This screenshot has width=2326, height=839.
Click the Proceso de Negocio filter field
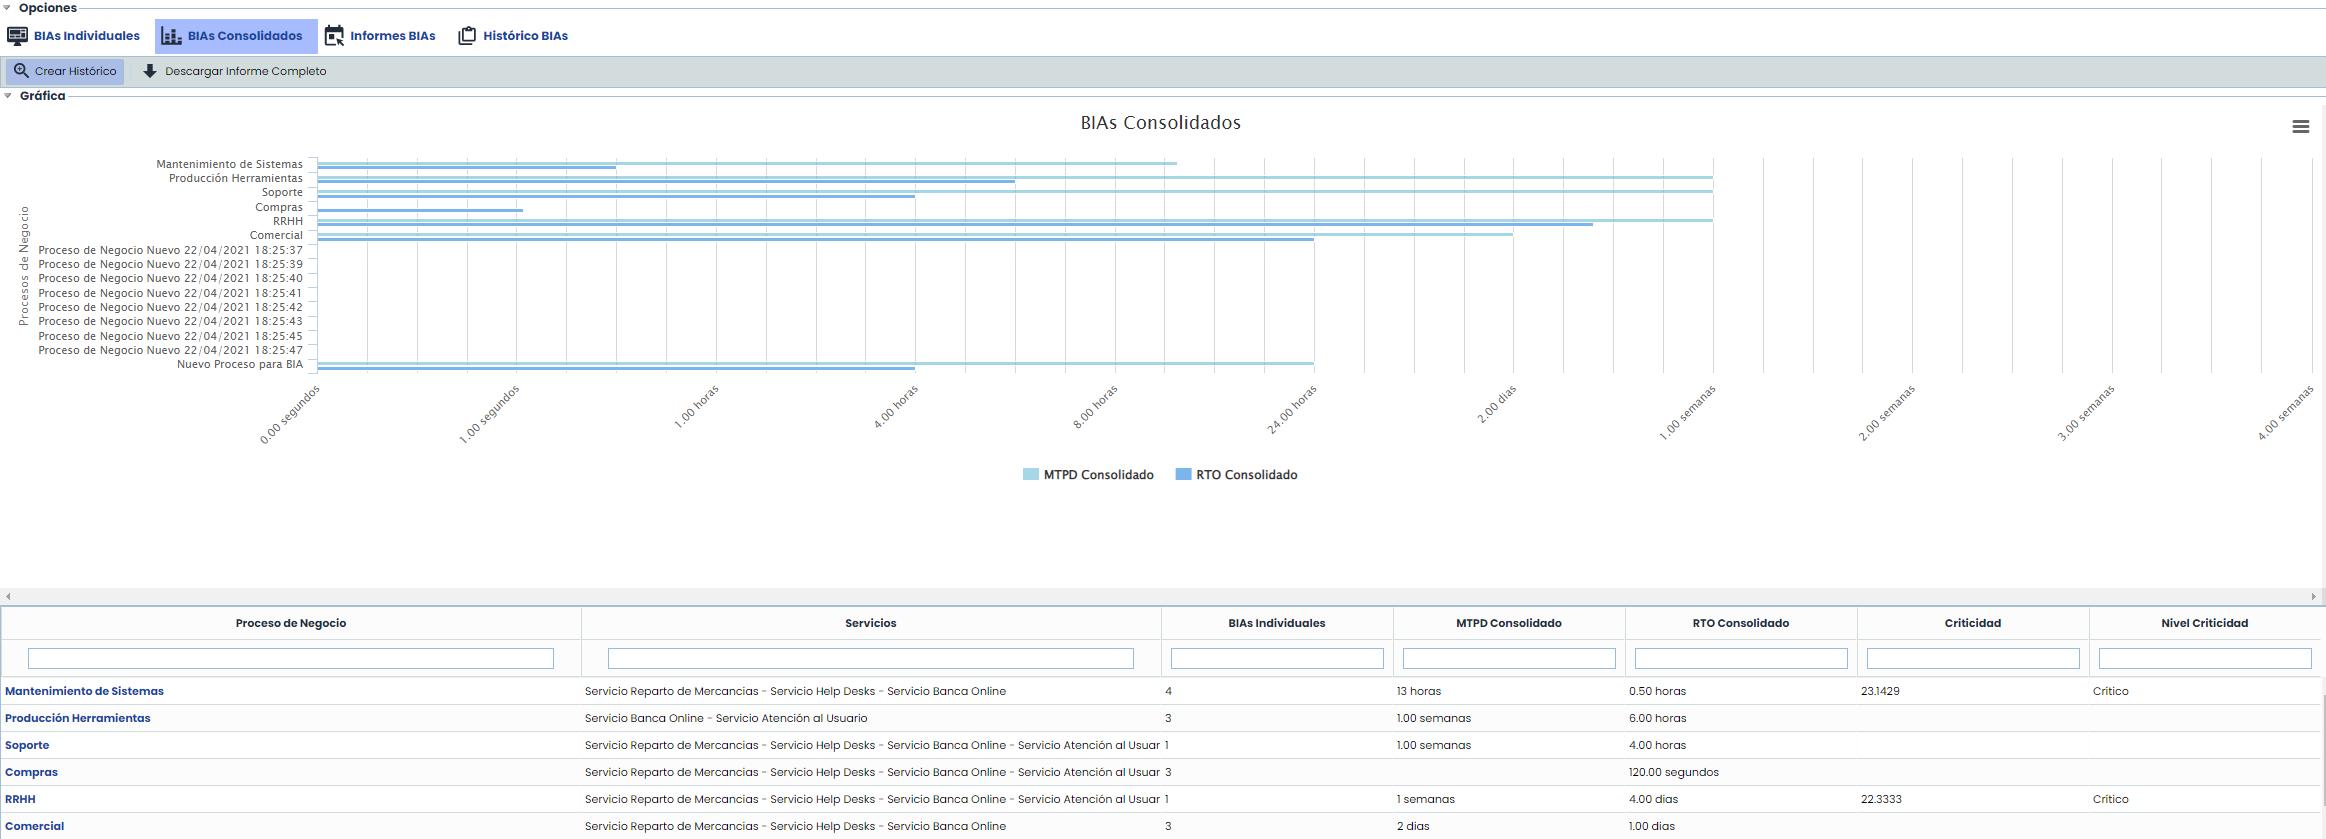290,658
